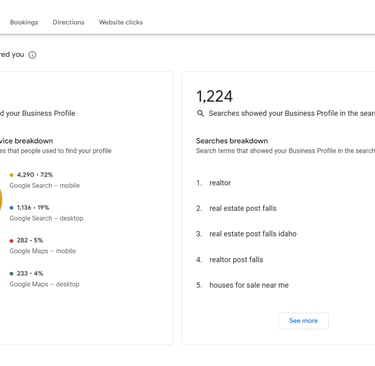Click the Searches breakdown heading
The width and height of the screenshot is (375, 366).
click(232, 141)
